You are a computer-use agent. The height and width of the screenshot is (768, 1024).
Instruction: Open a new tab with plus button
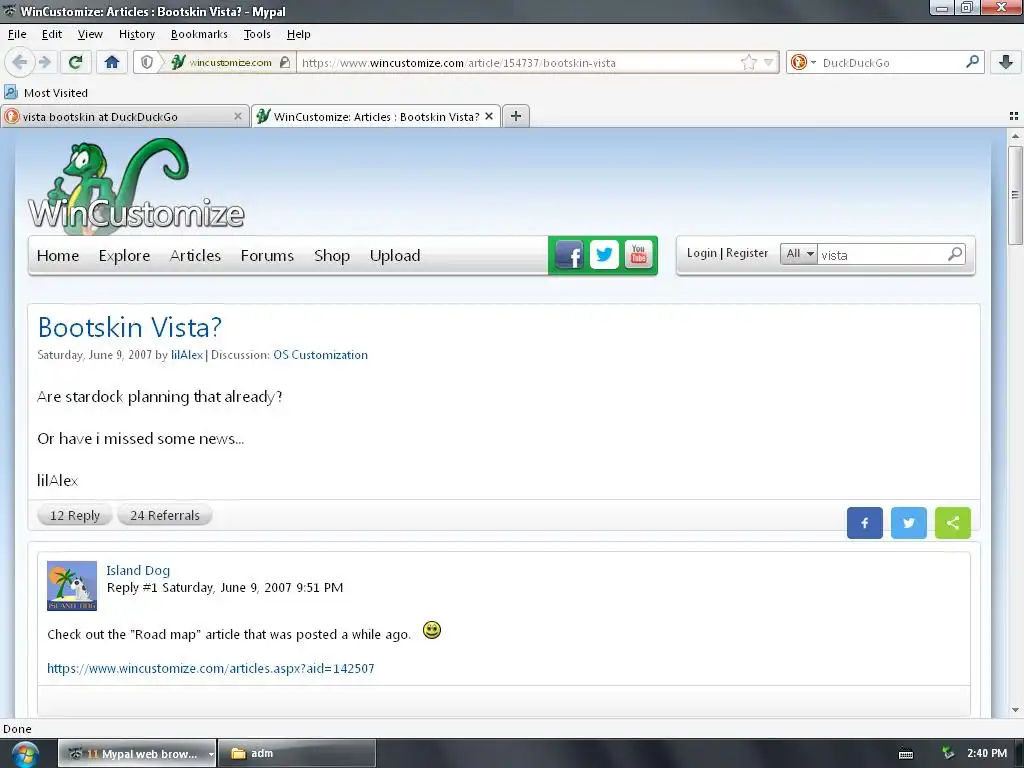(x=516, y=116)
